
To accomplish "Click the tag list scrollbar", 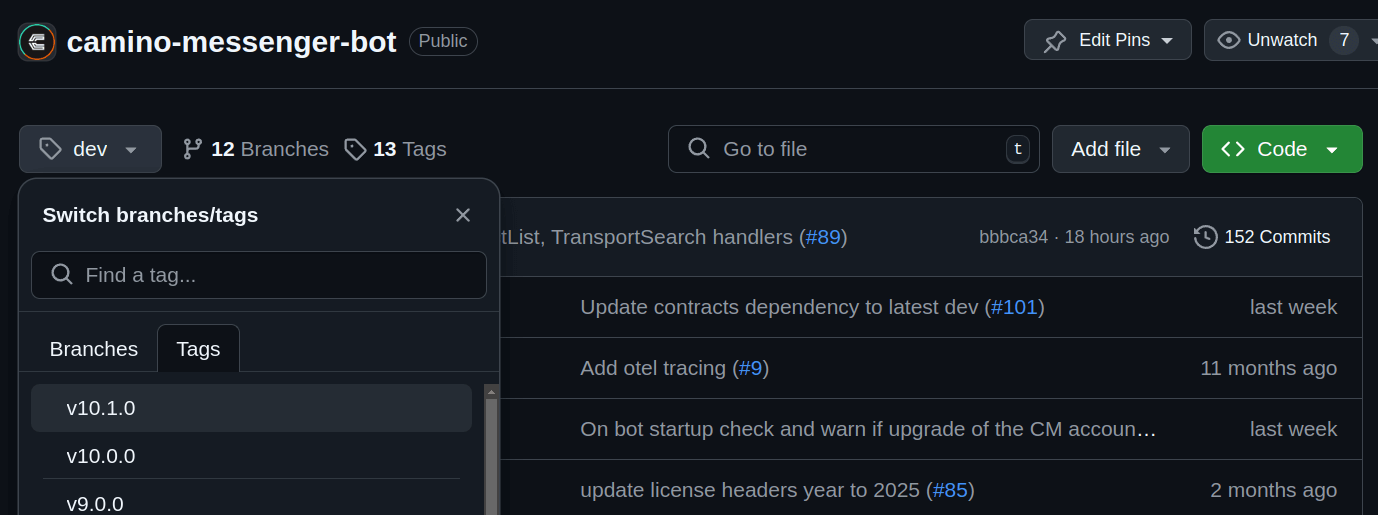I will [491, 450].
